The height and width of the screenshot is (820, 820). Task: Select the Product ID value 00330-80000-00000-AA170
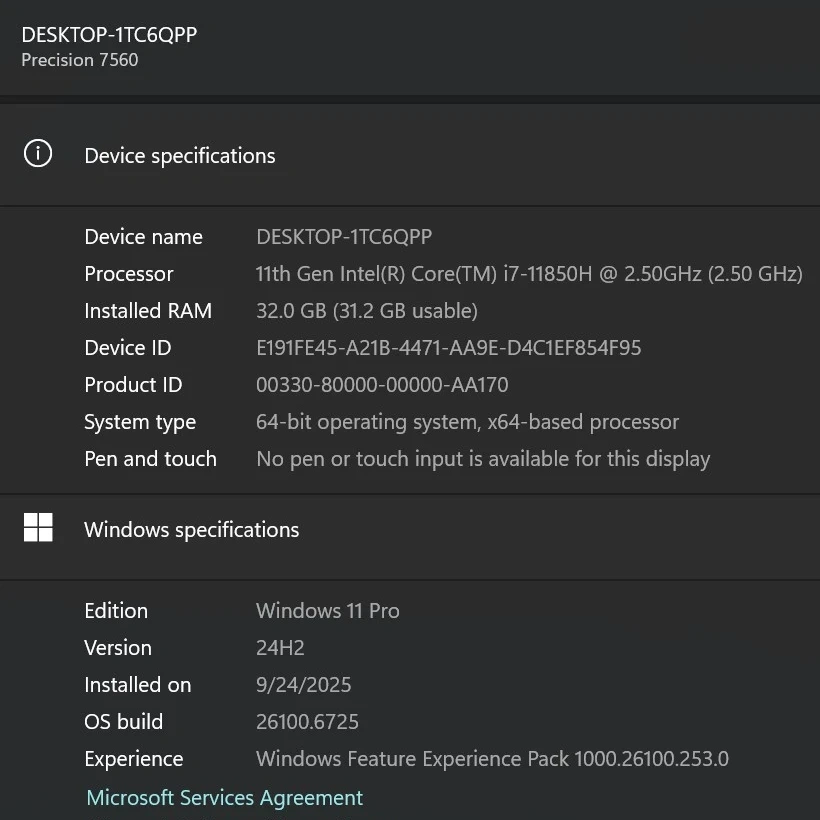[x=382, y=385]
